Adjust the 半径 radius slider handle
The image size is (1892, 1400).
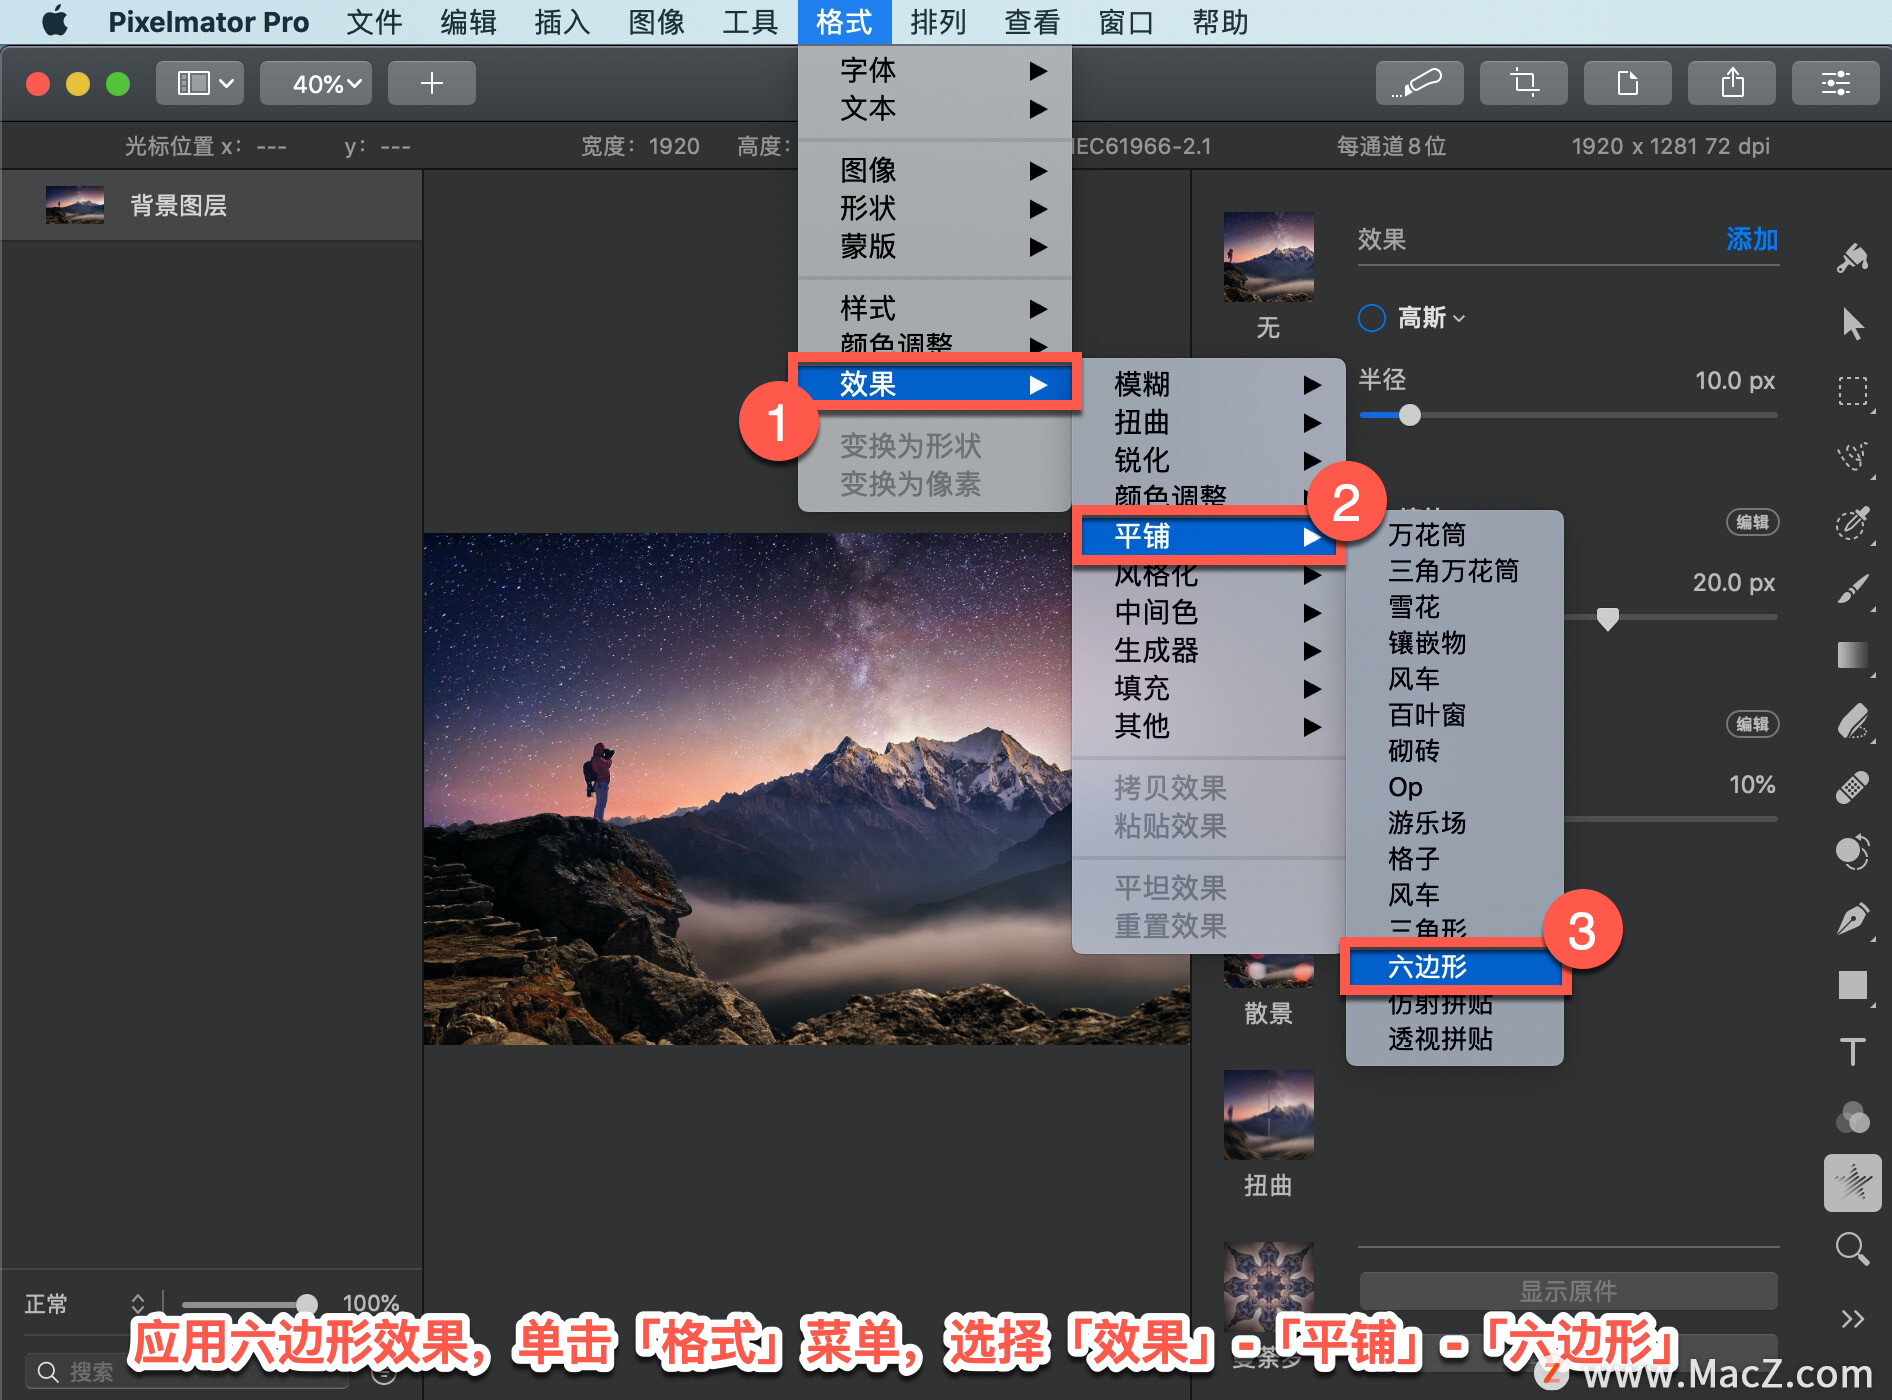point(1410,415)
